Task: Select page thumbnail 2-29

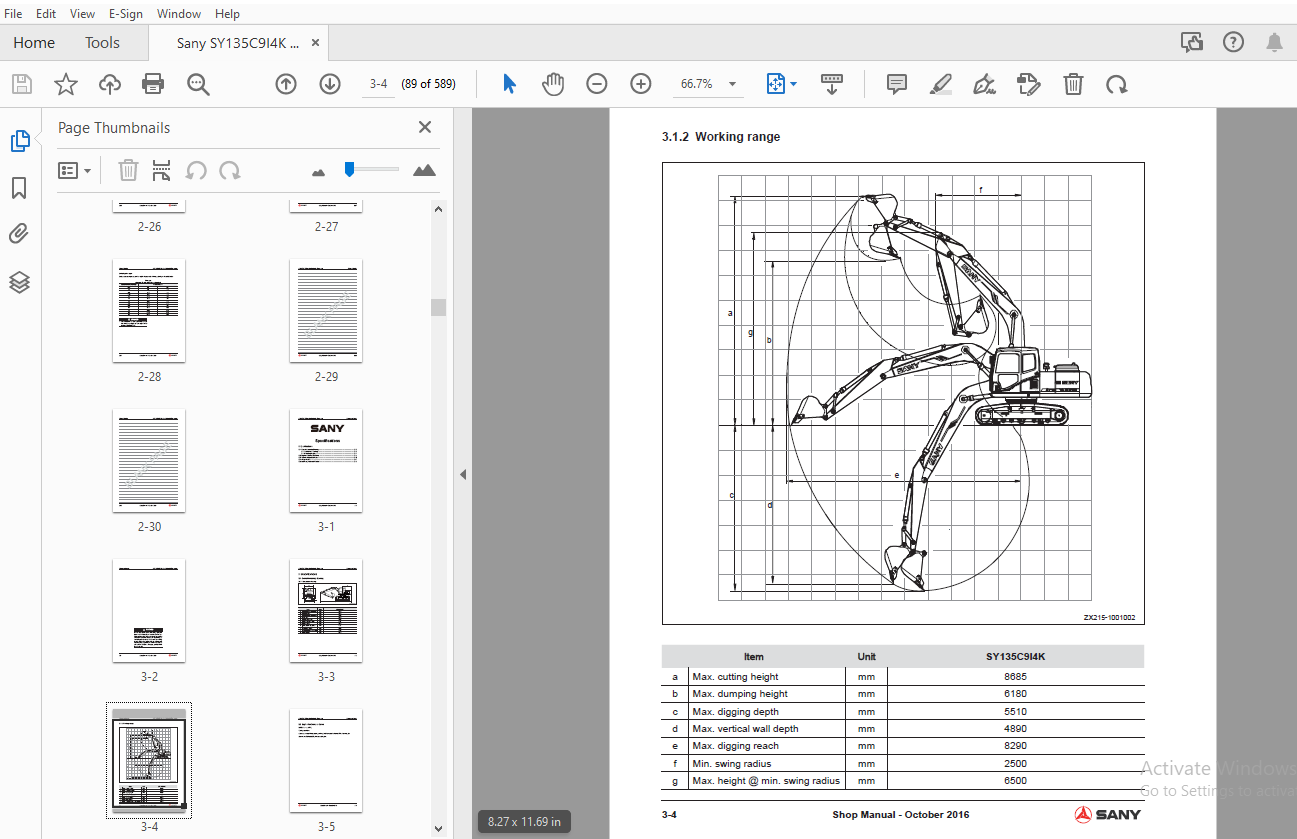Action: click(x=326, y=311)
